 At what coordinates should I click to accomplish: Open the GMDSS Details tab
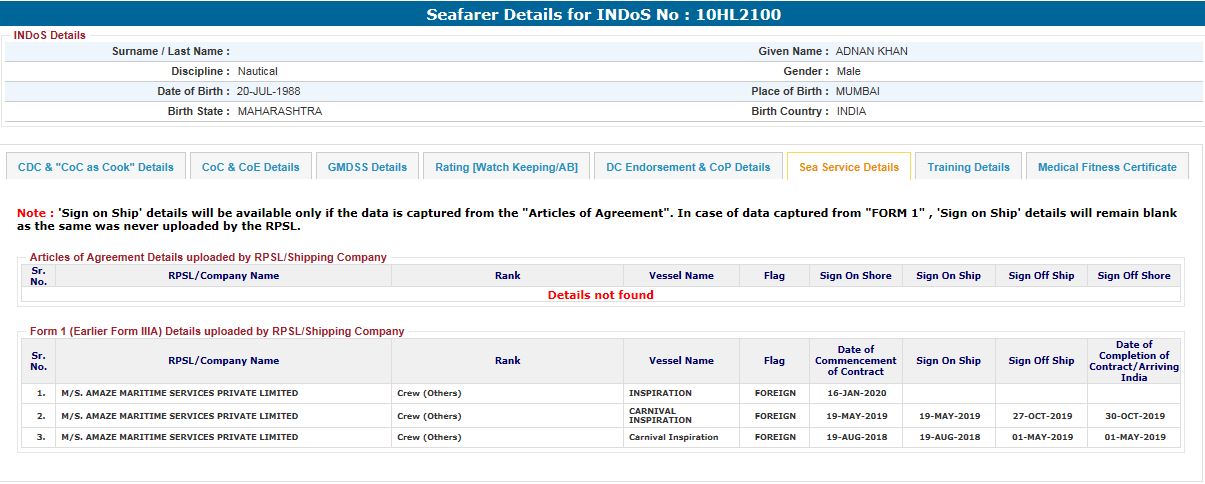pyautogui.click(x=367, y=167)
